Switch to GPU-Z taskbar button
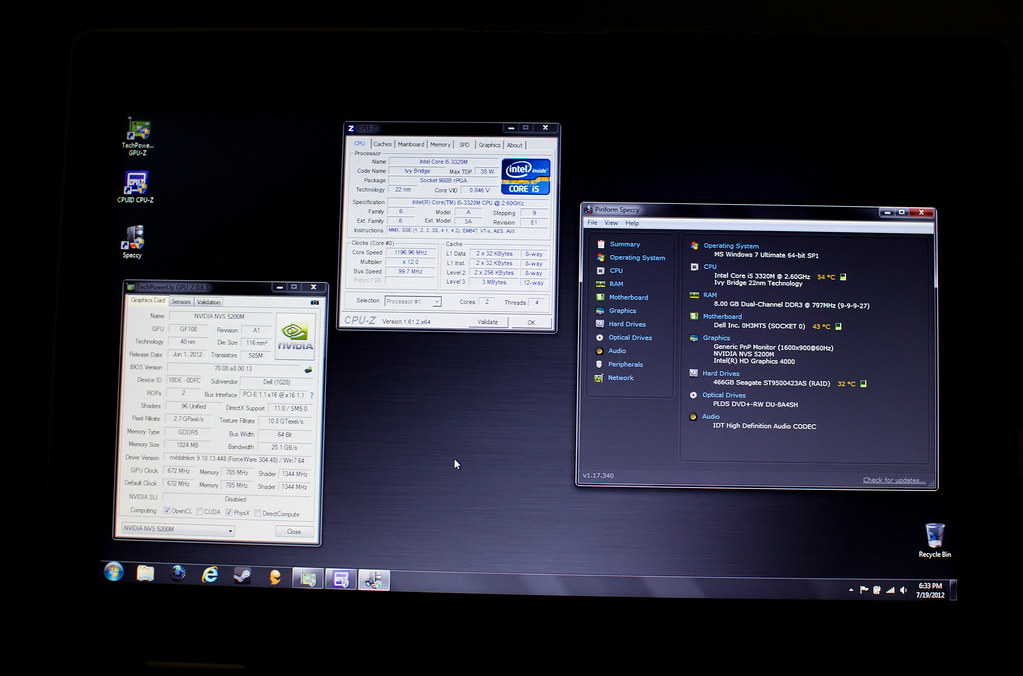The height and width of the screenshot is (676, 1023). pyautogui.click(x=307, y=577)
